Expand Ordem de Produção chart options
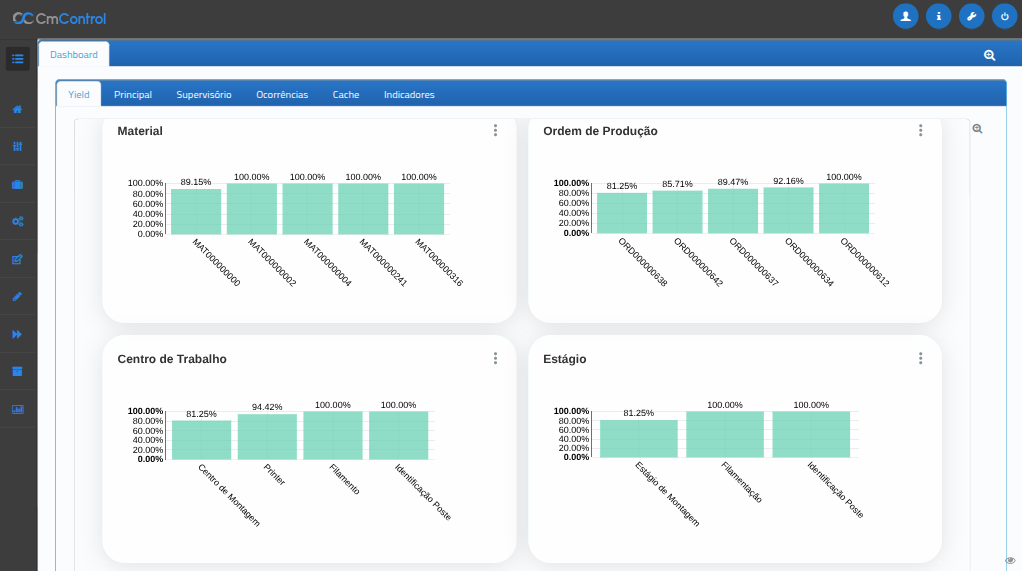 [921, 131]
